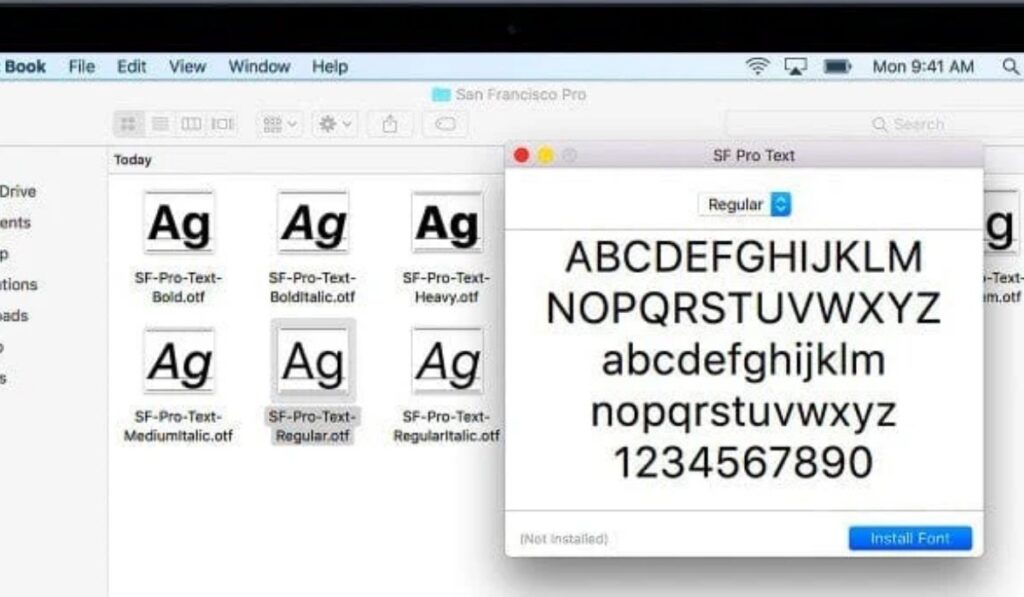Select the SF-Pro-Text-BoldItalic.otf font thumbnail
This screenshot has height=597, width=1024.
[x=313, y=223]
